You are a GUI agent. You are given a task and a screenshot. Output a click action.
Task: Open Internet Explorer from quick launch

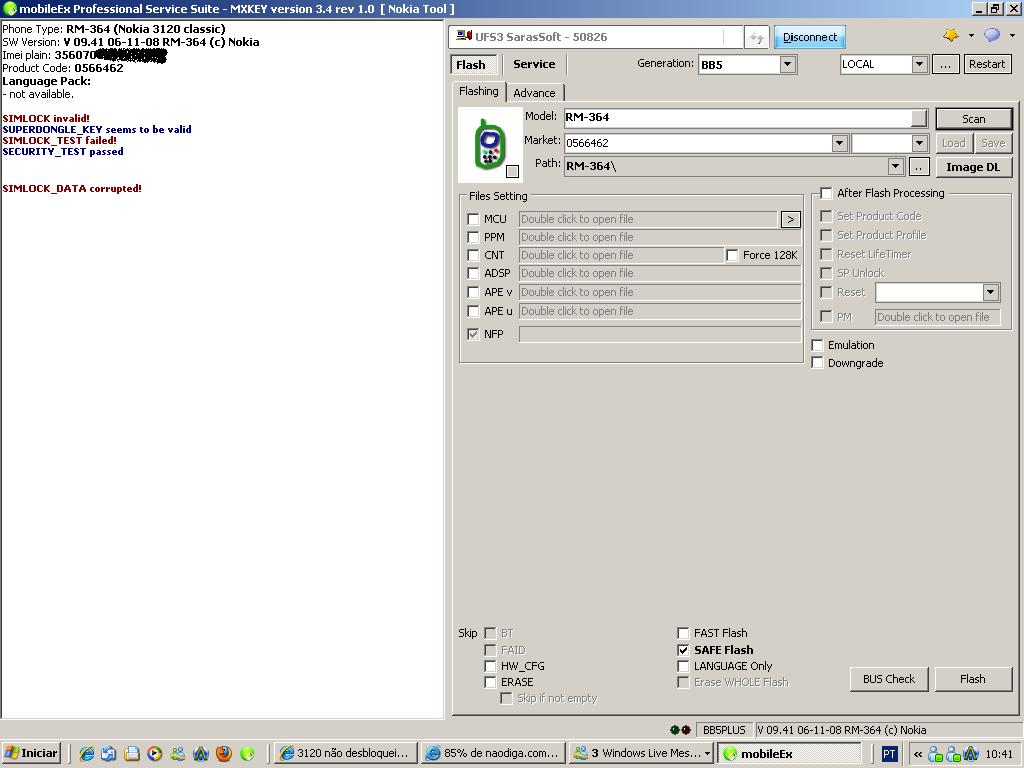[x=86, y=753]
